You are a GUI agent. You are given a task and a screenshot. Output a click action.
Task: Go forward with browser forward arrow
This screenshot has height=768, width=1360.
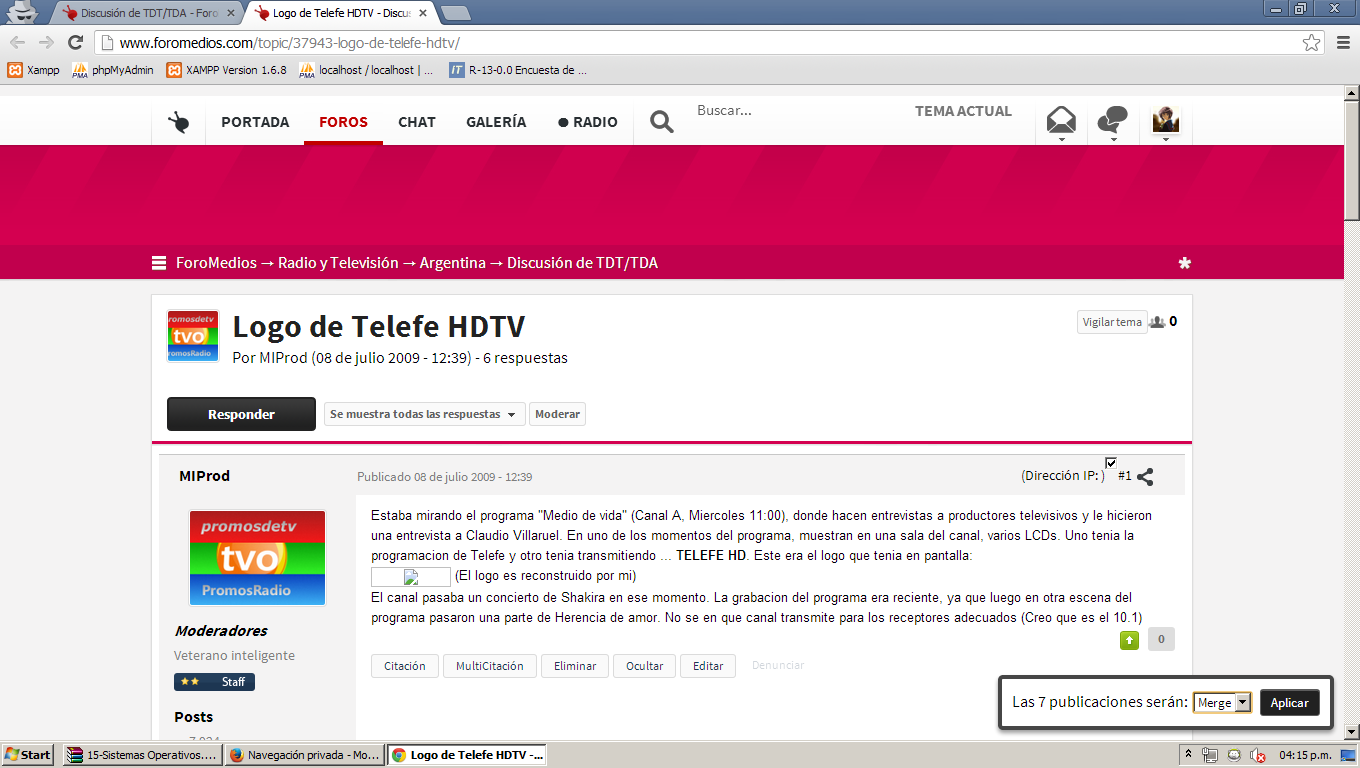coord(46,42)
